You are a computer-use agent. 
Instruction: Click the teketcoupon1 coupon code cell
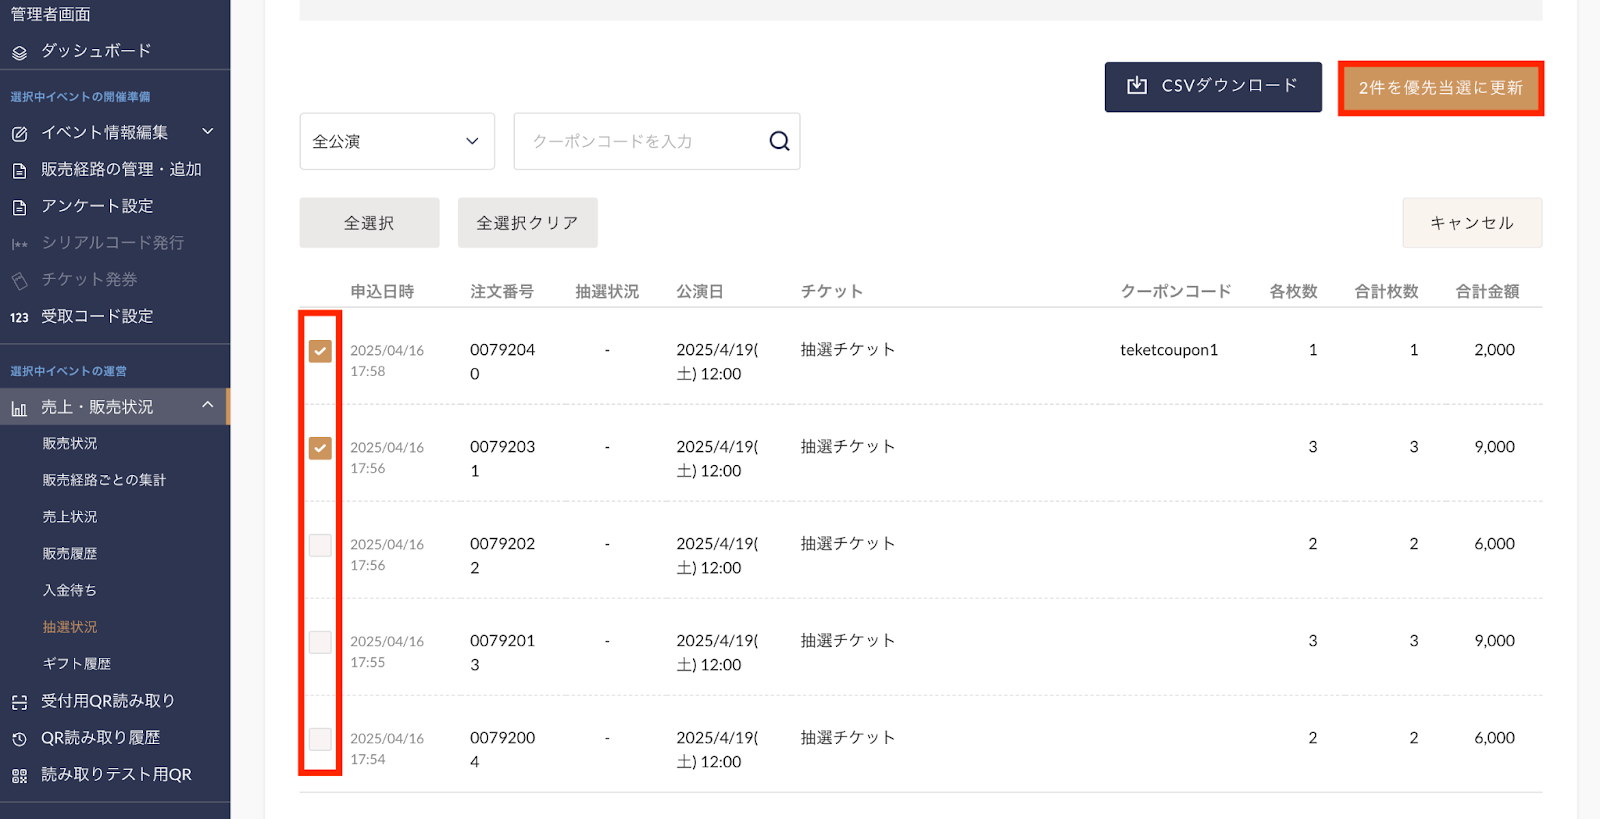click(x=1169, y=350)
